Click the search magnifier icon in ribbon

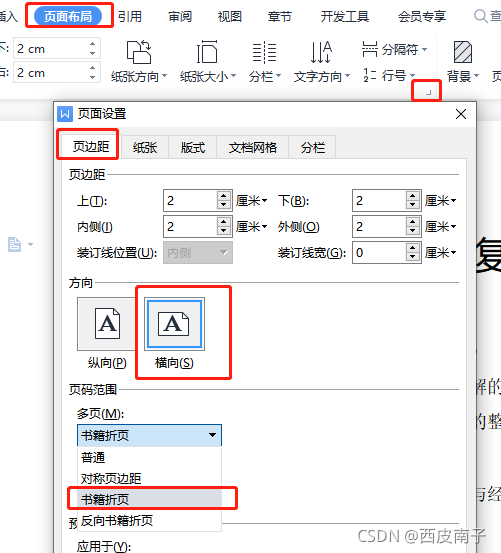[x=480, y=16]
